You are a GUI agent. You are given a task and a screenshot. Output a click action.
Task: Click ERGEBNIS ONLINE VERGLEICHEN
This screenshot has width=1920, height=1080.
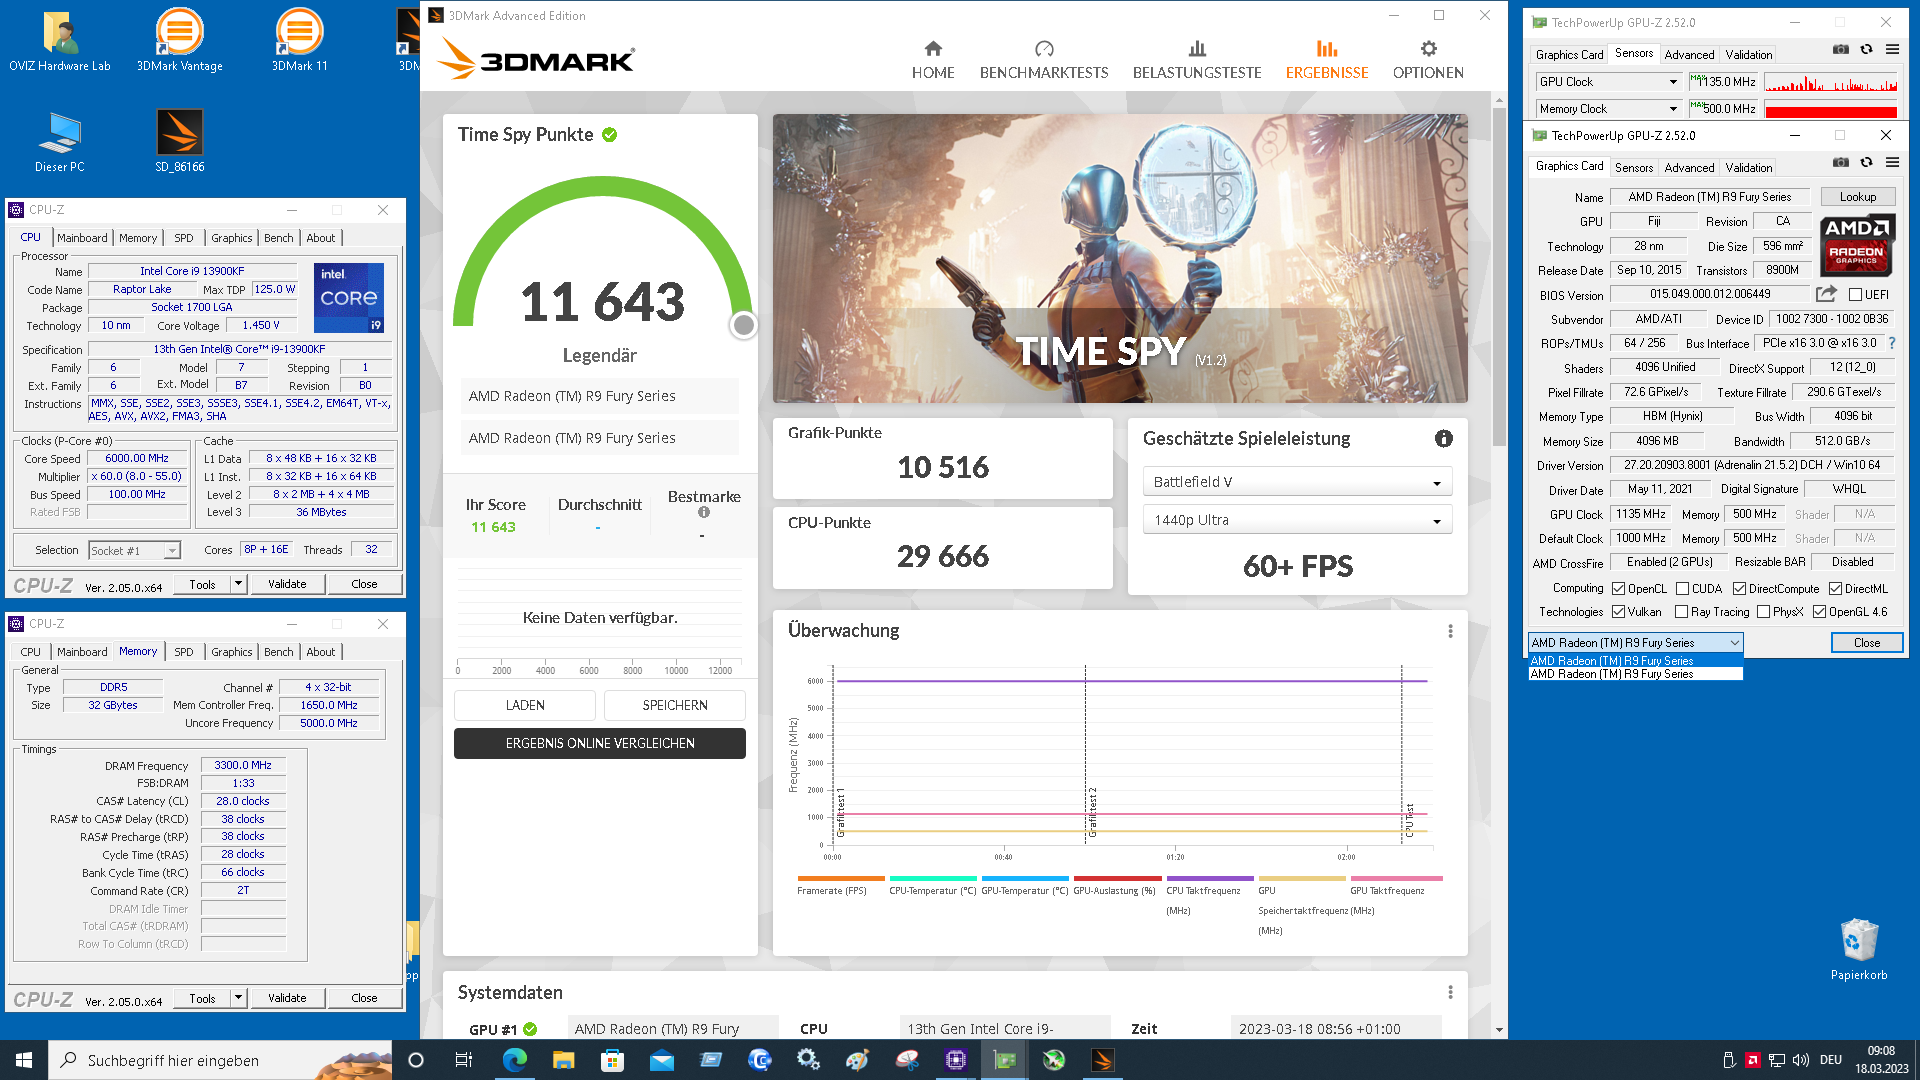click(x=600, y=743)
